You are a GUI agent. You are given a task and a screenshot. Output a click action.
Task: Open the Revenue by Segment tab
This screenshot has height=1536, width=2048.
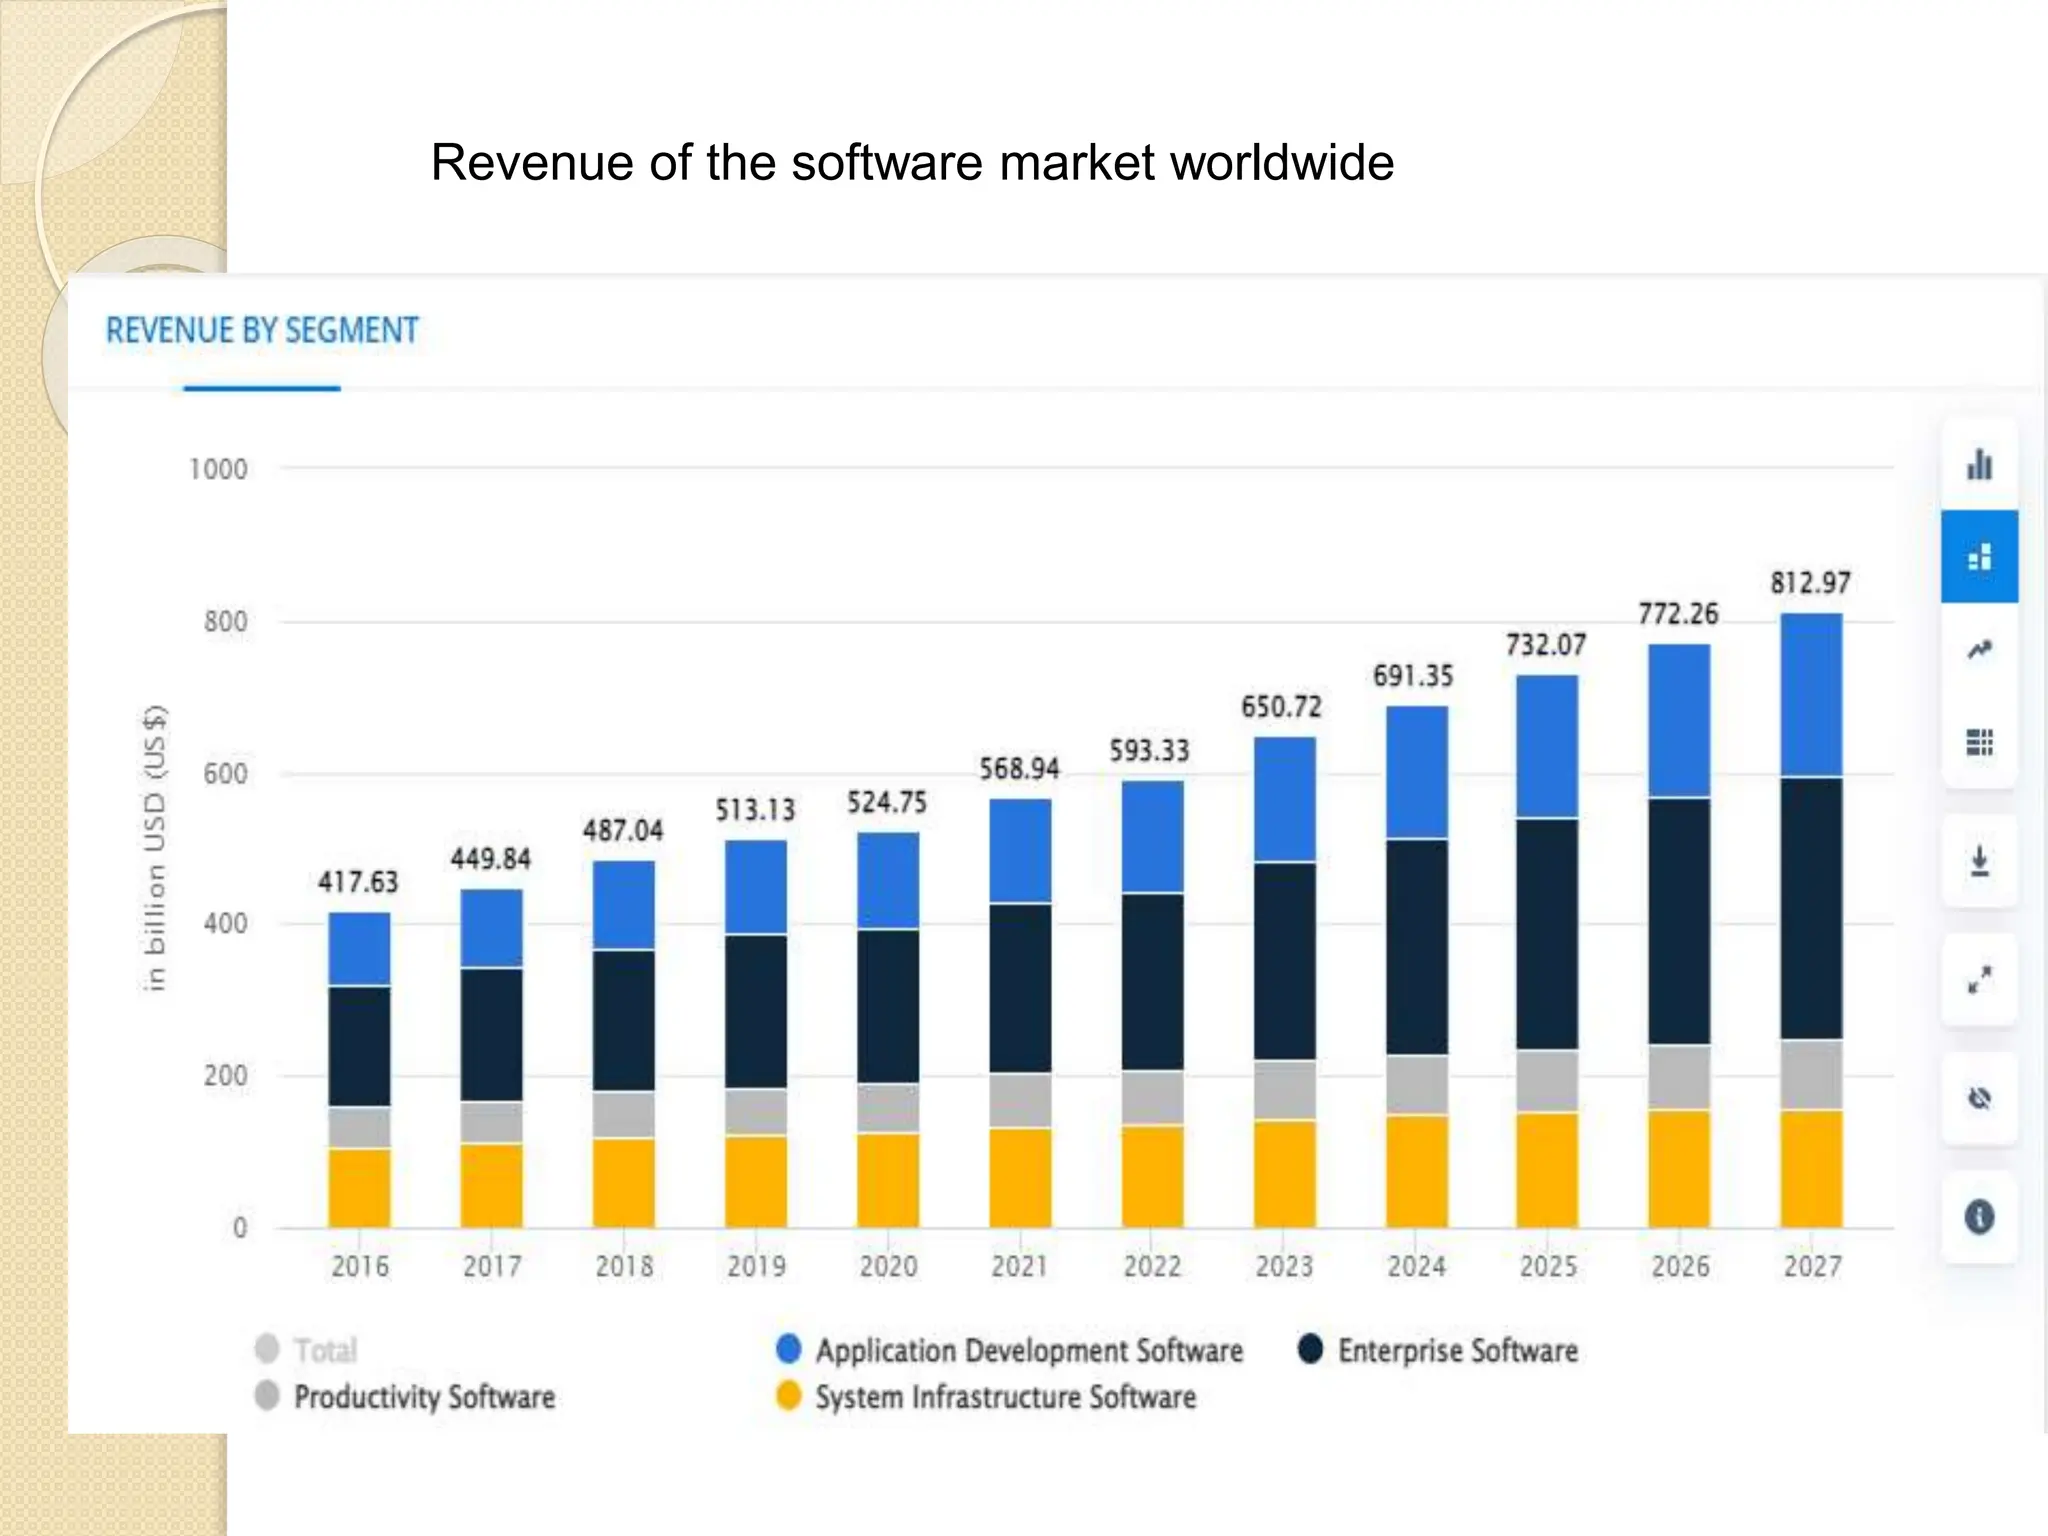pyautogui.click(x=262, y=331)
